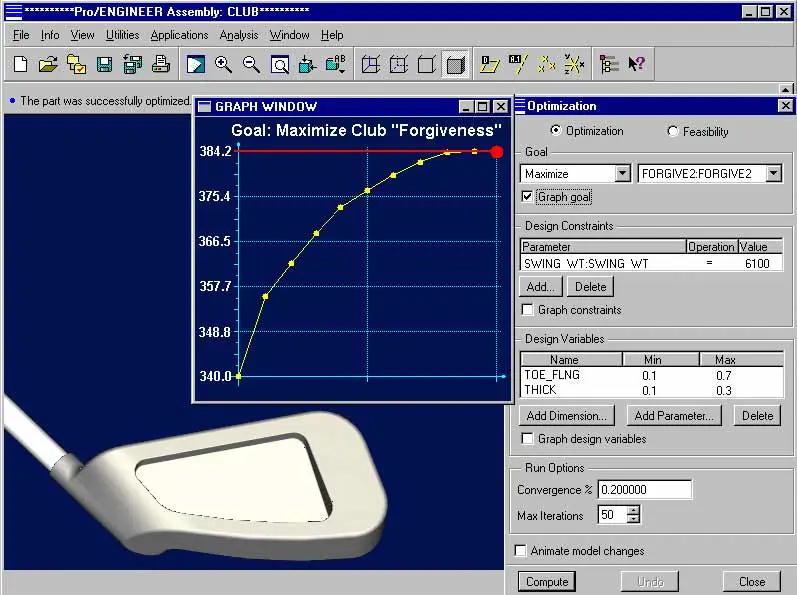This screenshot has width=797, height=595.
Task: Click the Close button in Optimization dialog
Action: pos(752,581)
